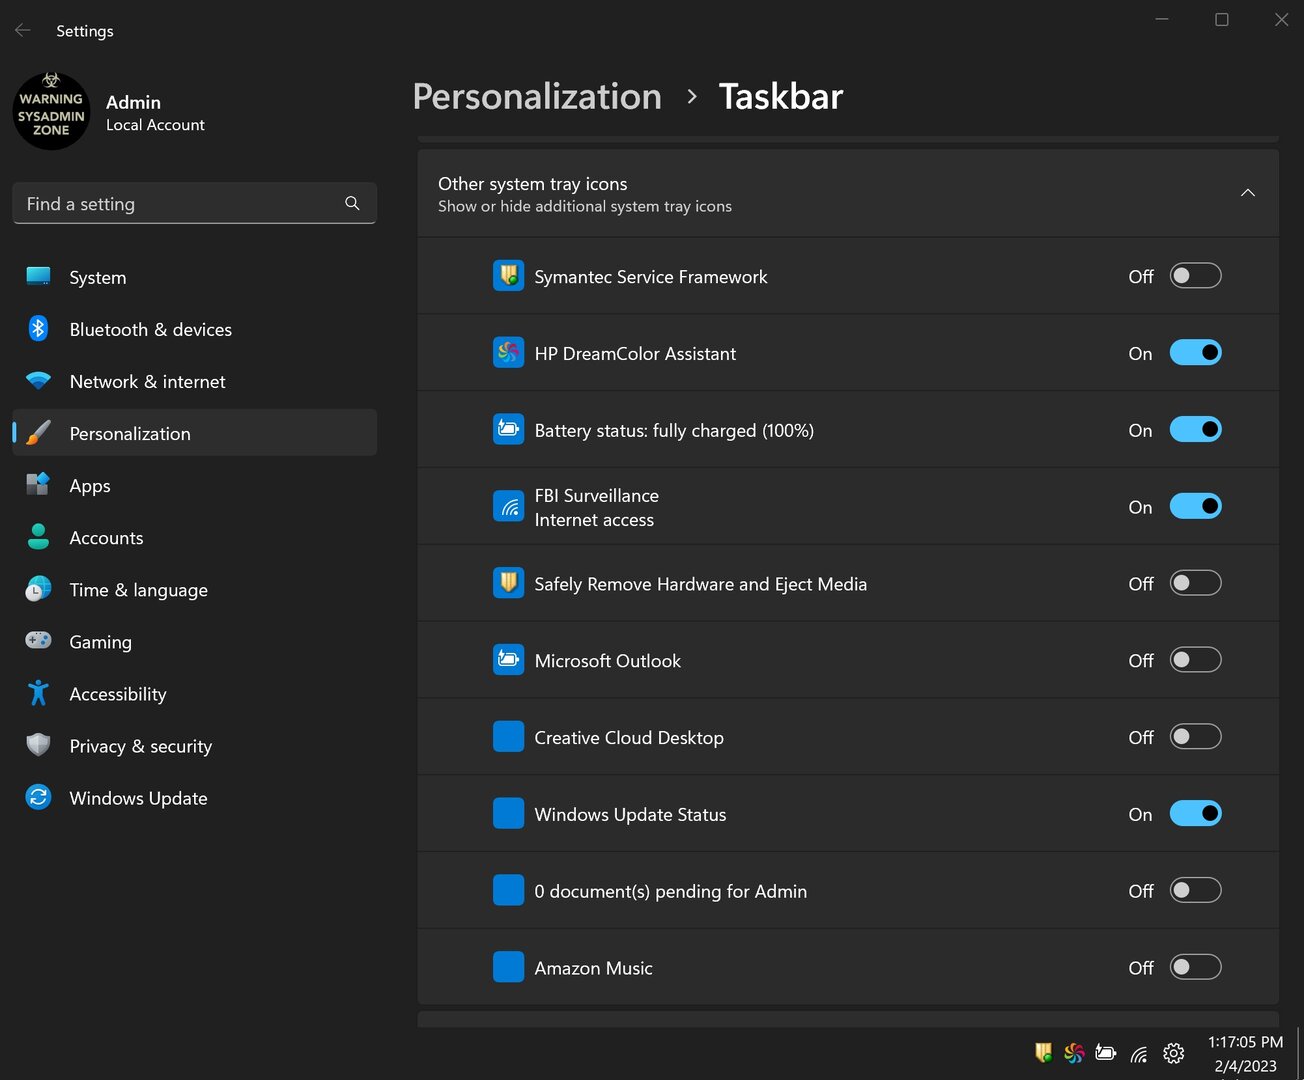
Task: Click the Symantec shield icon in system tray
Action: tap(1043, 1052)
